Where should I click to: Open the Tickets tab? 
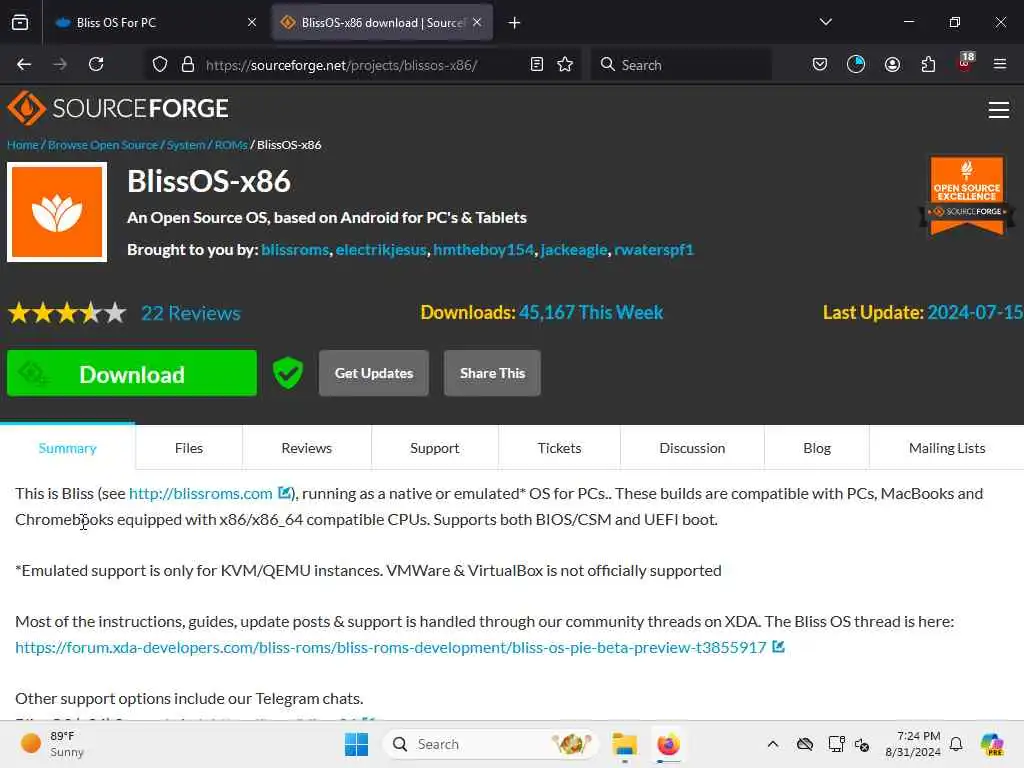pos(559,448)
